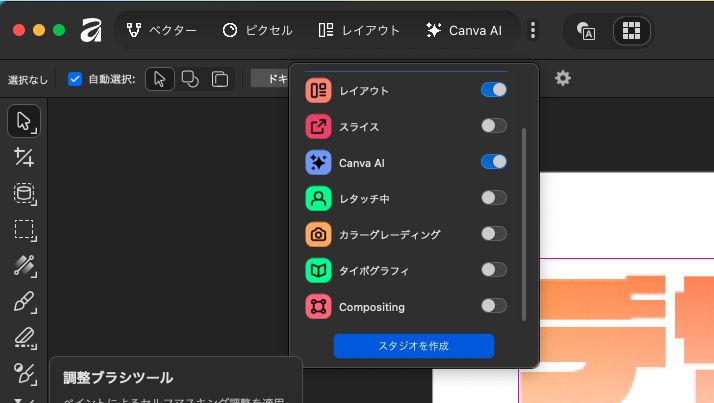Enable the スライス studio toggle

493,126
